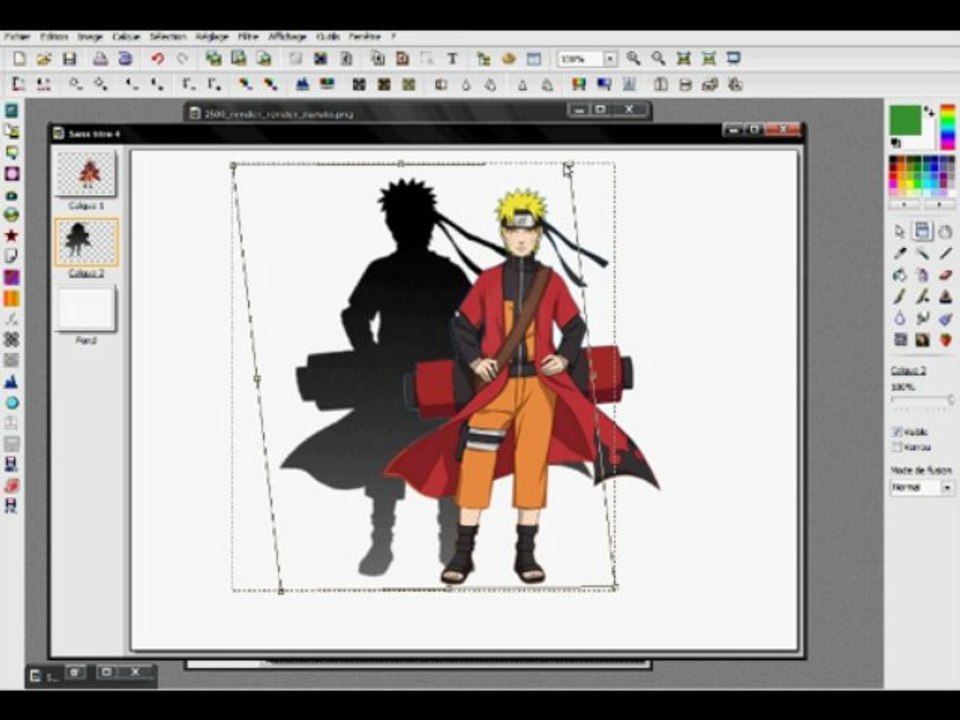Image resolution: width=960 pixels, height=720 pixels.
Task: Open the Edition menu
Action: click(x=54, y=37)
